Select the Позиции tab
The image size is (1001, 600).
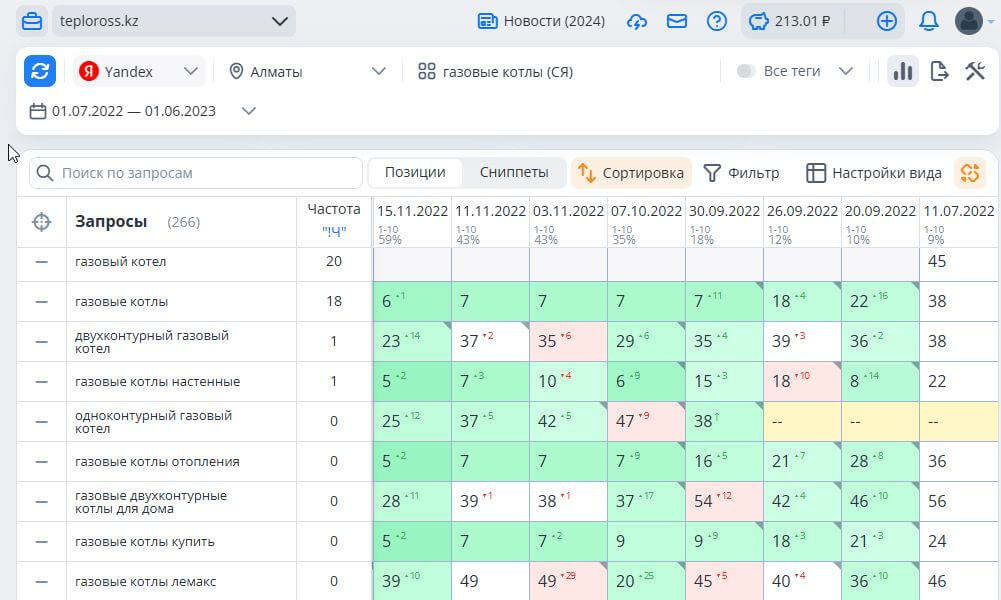click(x=415, y=172)
